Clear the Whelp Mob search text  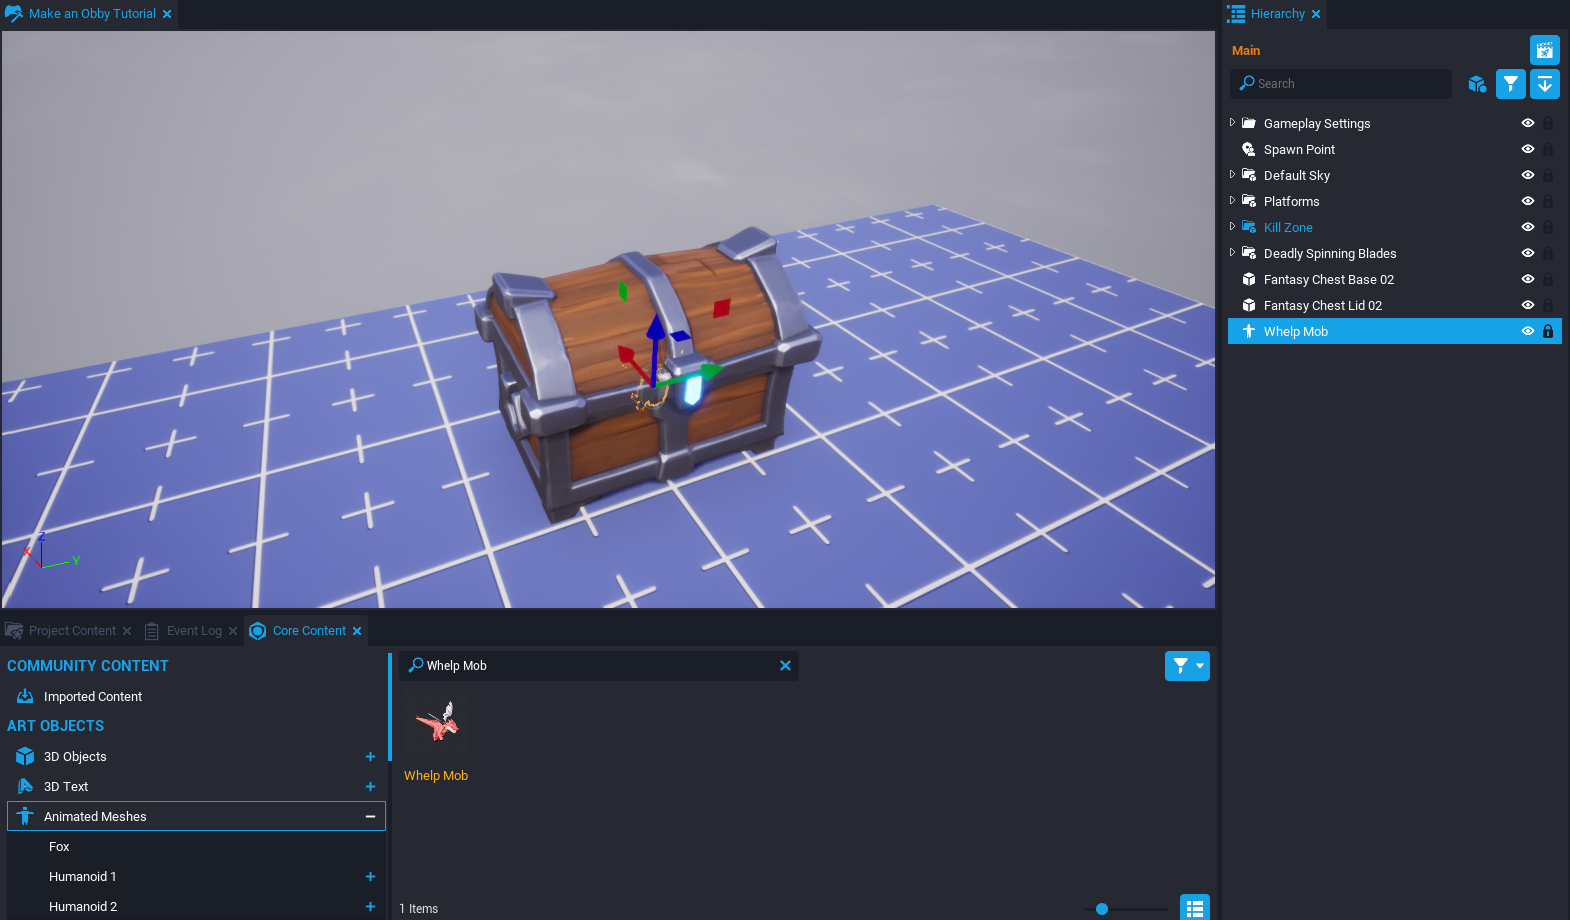tap(785, 666)
